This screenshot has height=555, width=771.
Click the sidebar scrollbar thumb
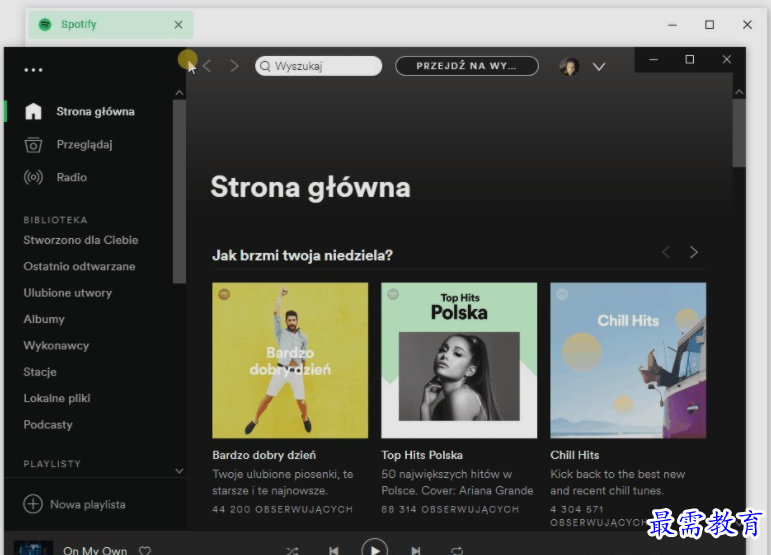(179, 192)
